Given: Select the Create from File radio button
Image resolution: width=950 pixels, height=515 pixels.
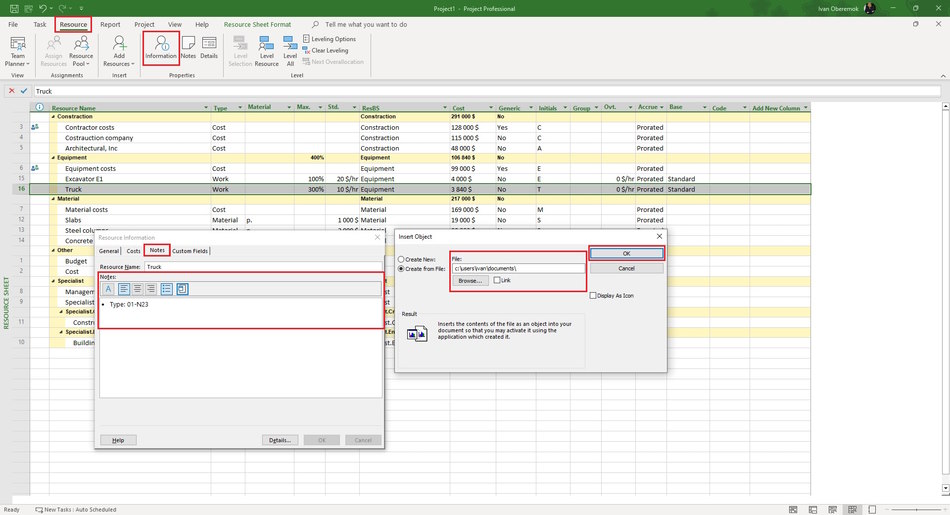Looking at the screenshot, I should [x=401, y=268].
